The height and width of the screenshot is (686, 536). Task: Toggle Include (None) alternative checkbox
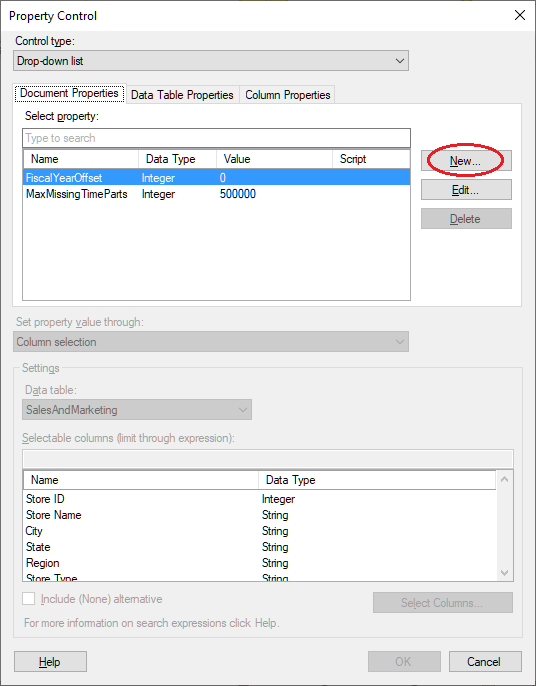click(29, 599)
